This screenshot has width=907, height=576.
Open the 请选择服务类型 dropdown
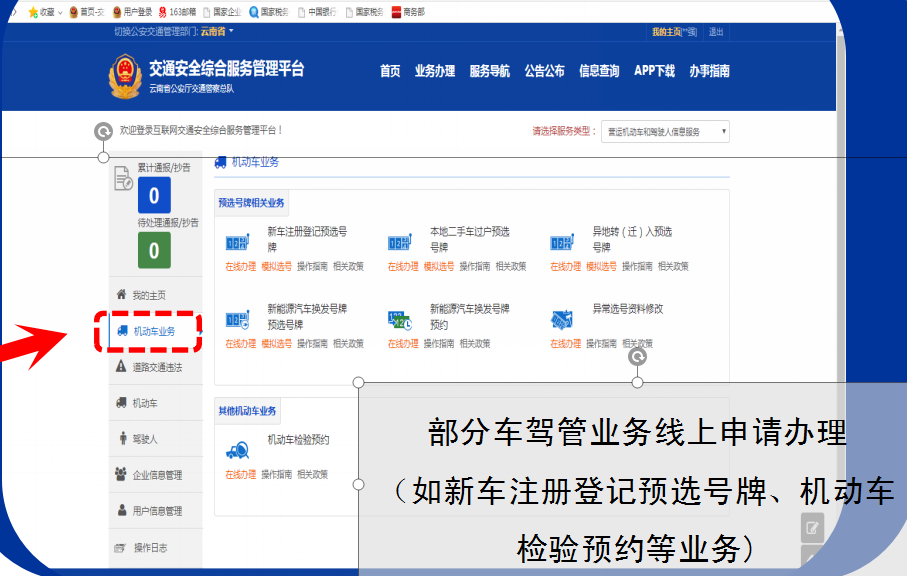665,132
